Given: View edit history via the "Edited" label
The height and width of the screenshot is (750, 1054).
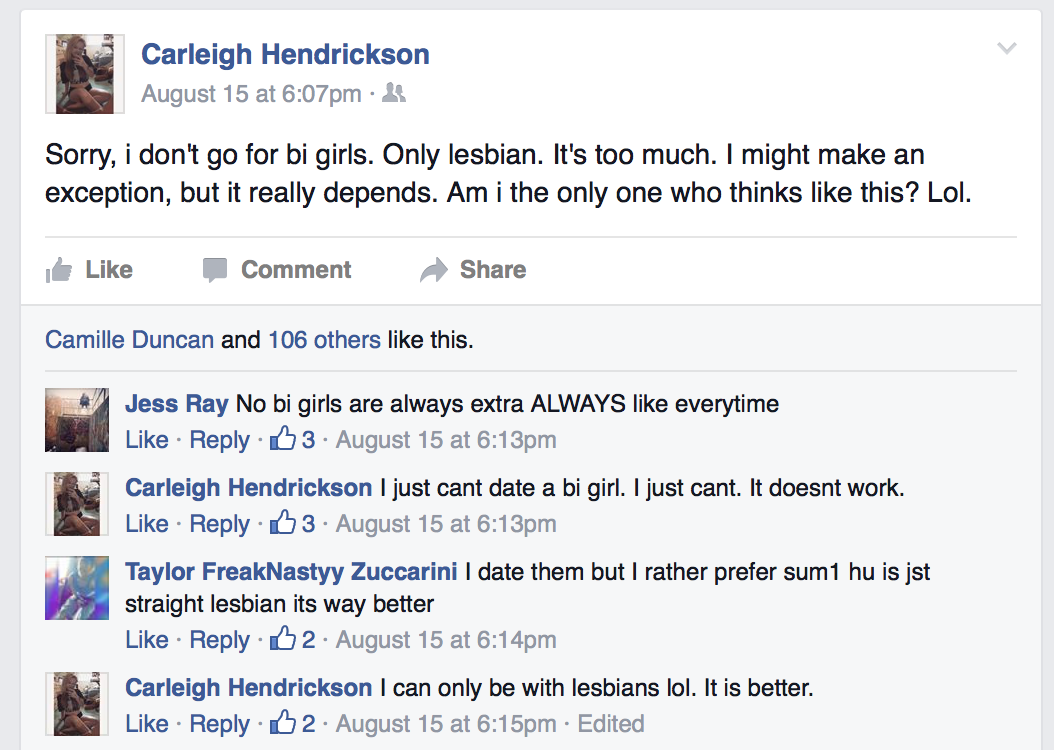Looking at the screenshot, I should (x=610, y=724).
